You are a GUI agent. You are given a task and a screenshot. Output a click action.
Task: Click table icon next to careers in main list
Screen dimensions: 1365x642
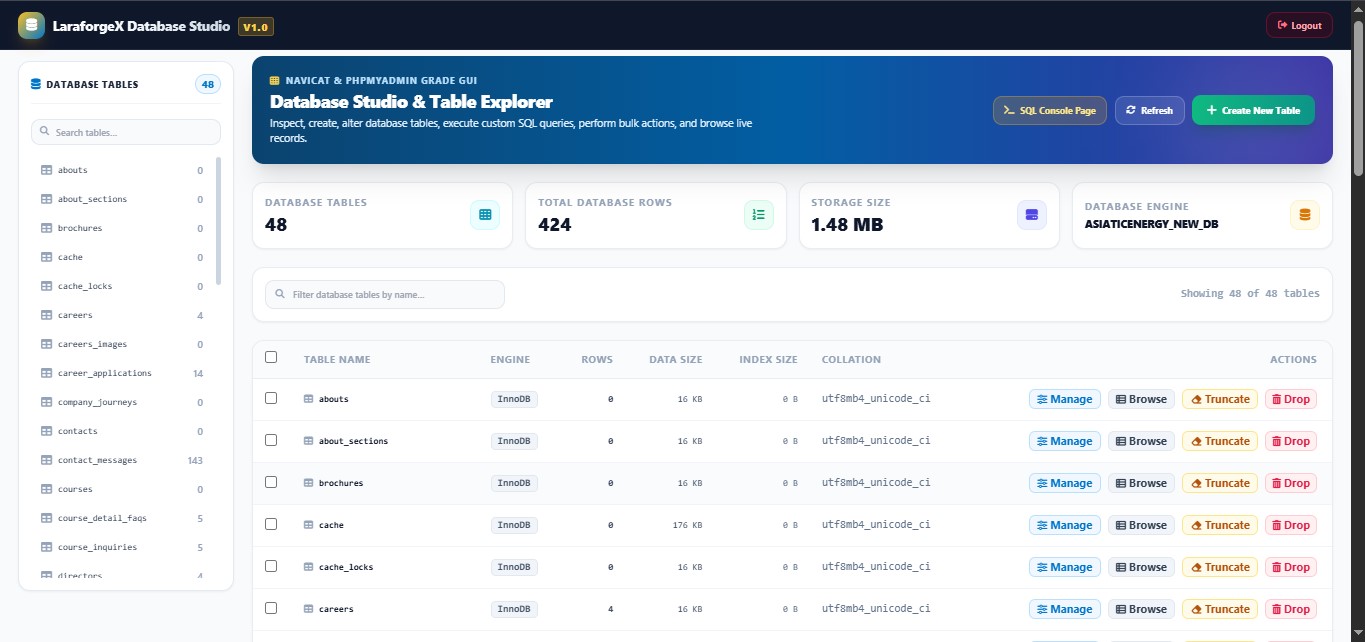pyautogui.click(x=309, y=609)
